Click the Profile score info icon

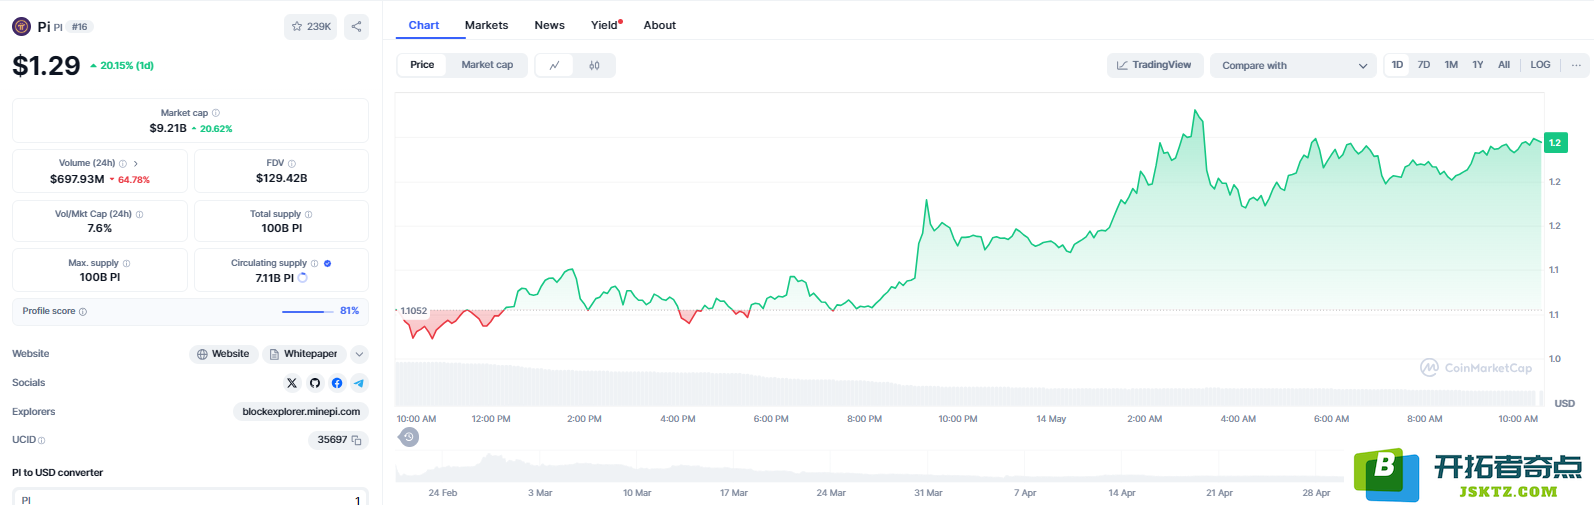83,312
